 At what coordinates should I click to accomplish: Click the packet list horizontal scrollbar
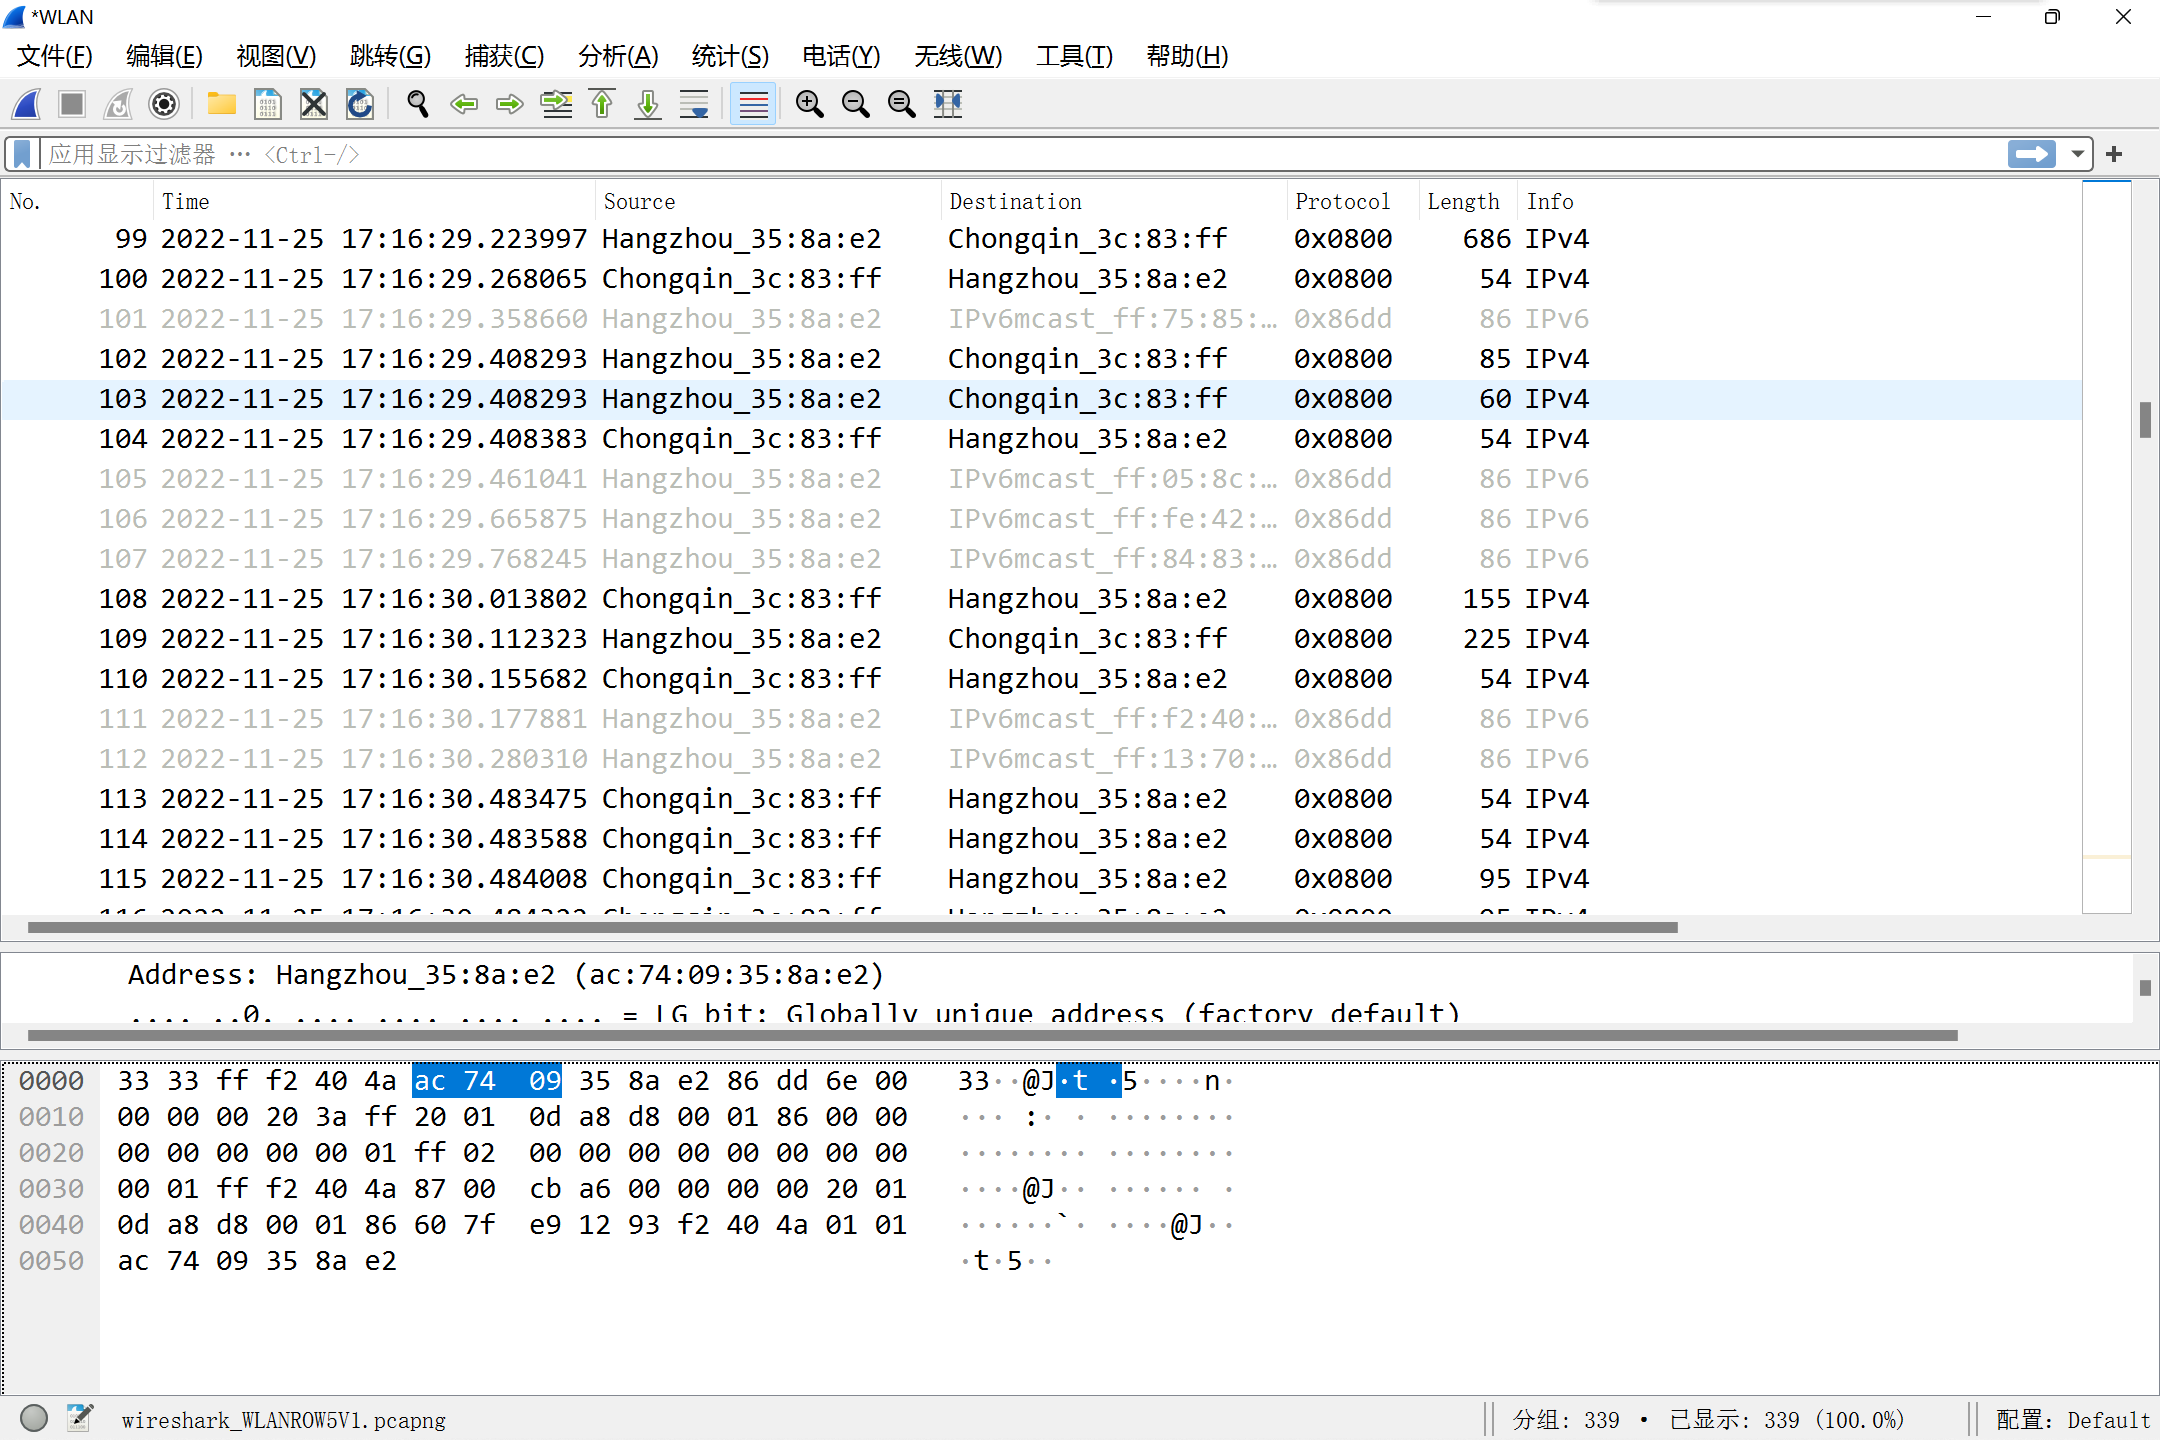click(x=852, y=927)
